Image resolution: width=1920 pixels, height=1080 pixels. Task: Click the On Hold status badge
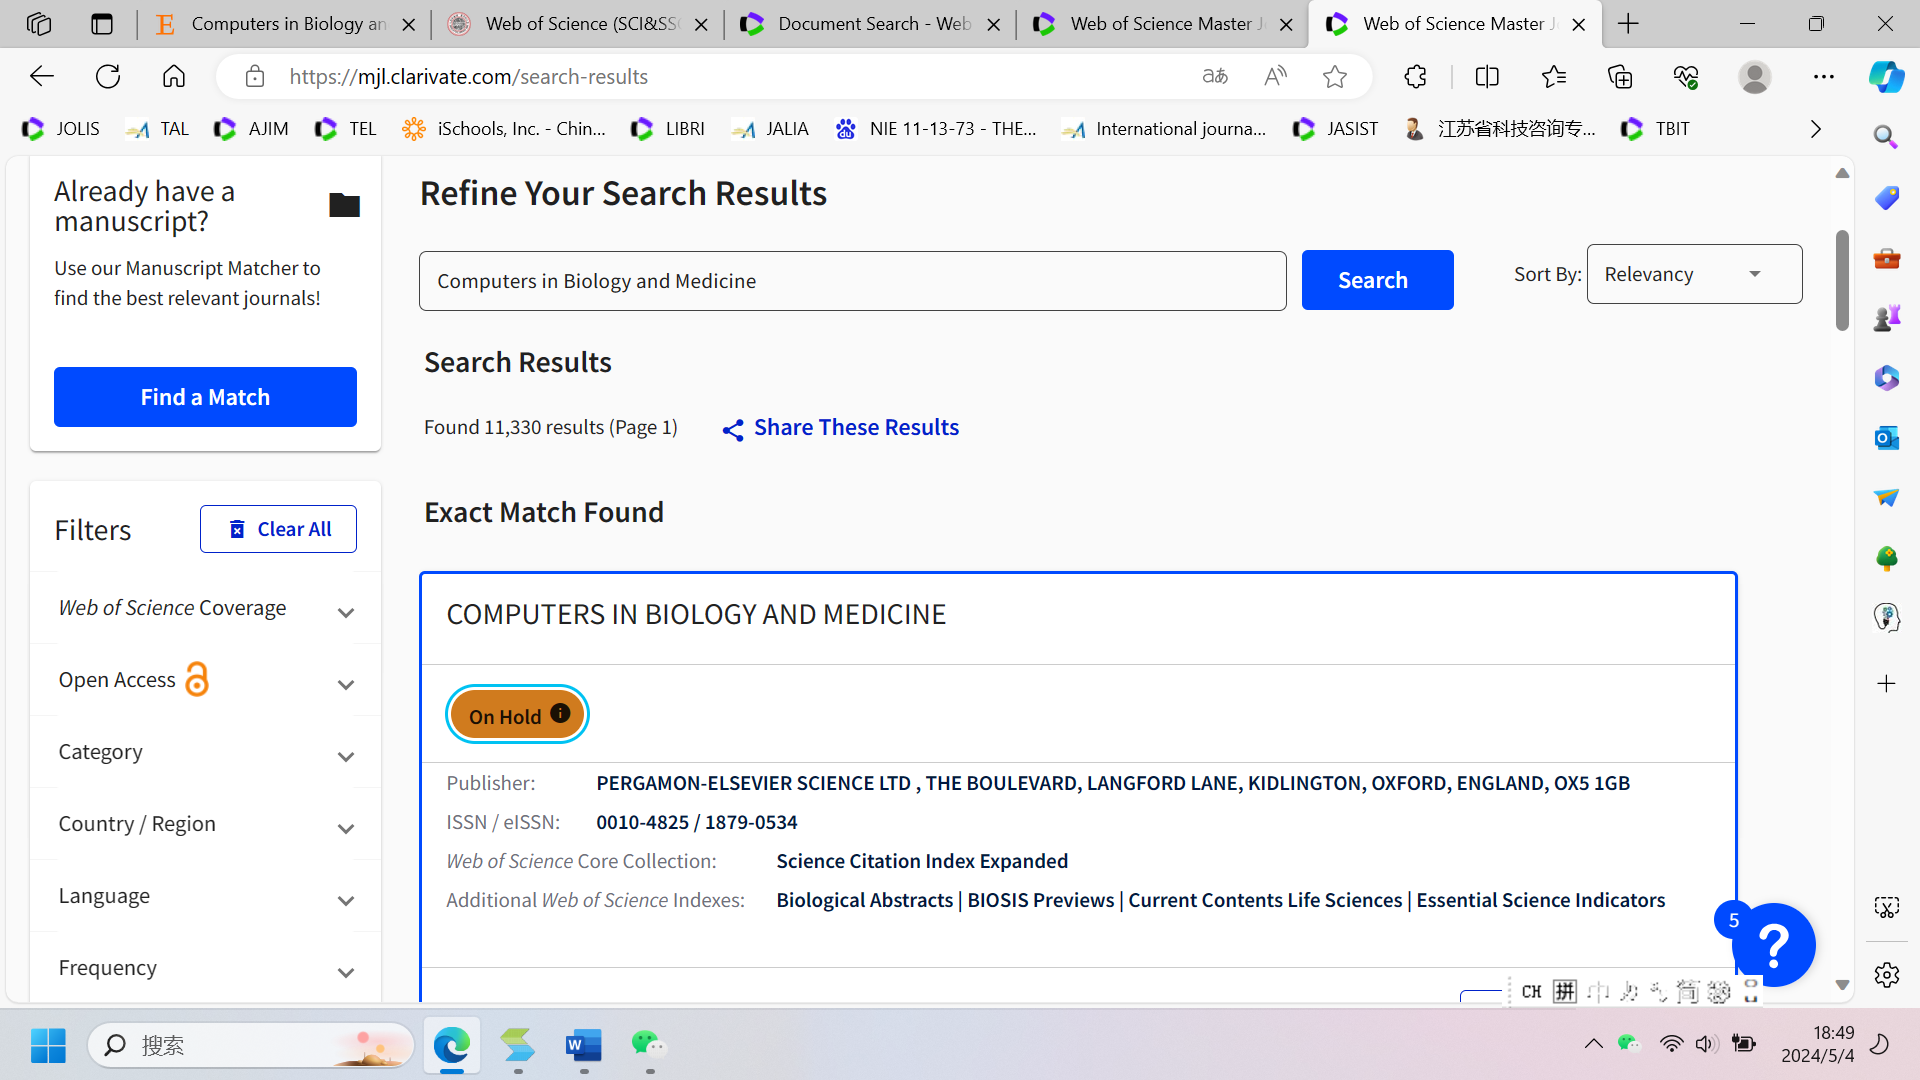pyautogui.click(x=517, y=715)
